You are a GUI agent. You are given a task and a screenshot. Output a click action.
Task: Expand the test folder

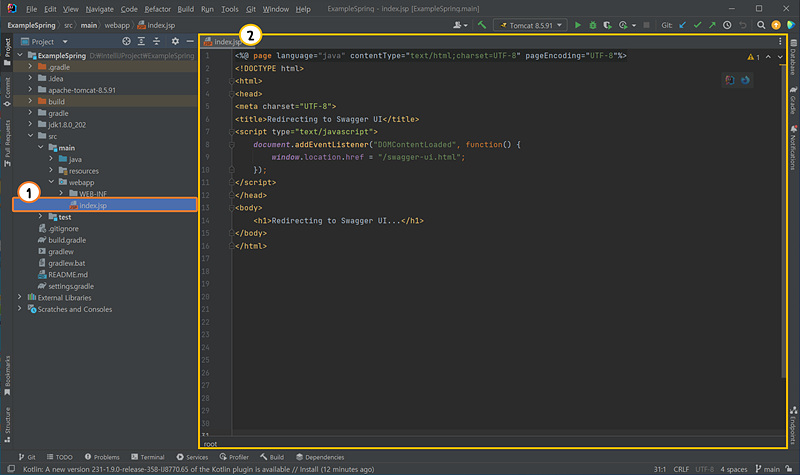click(40, 217)
